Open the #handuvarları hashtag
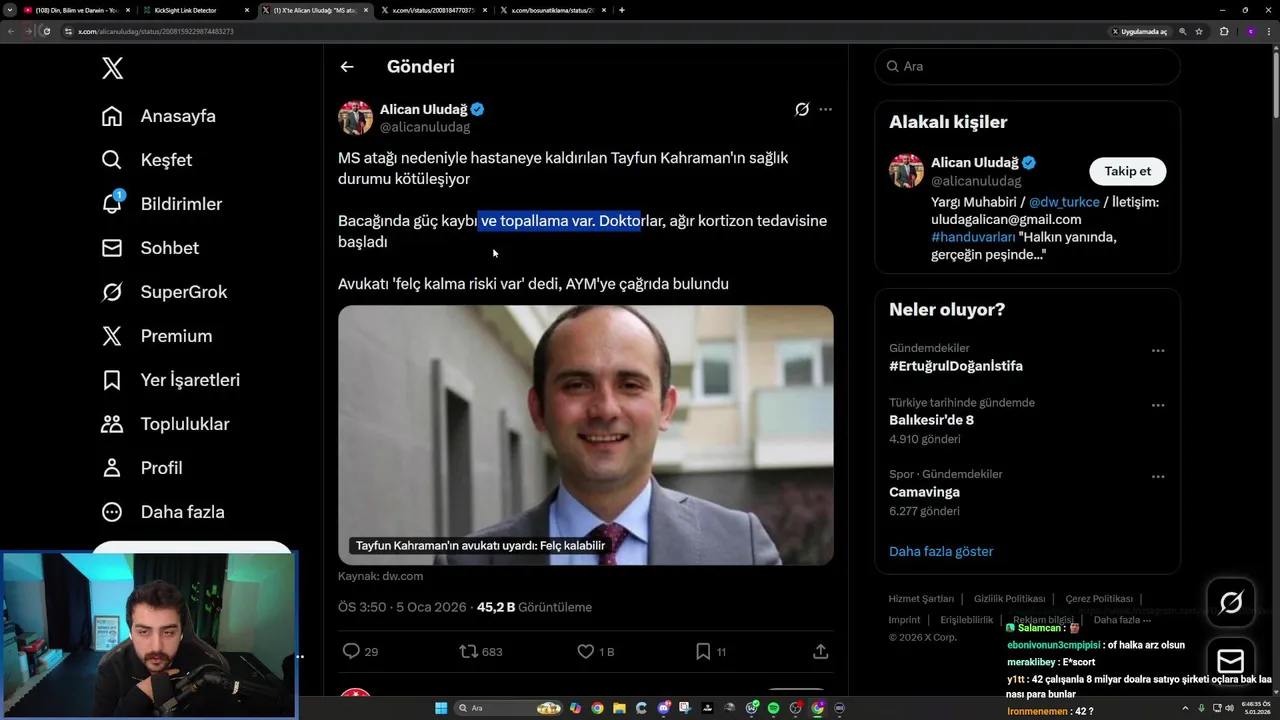This screenshot has height=720, width=1280. coord(973,237)
